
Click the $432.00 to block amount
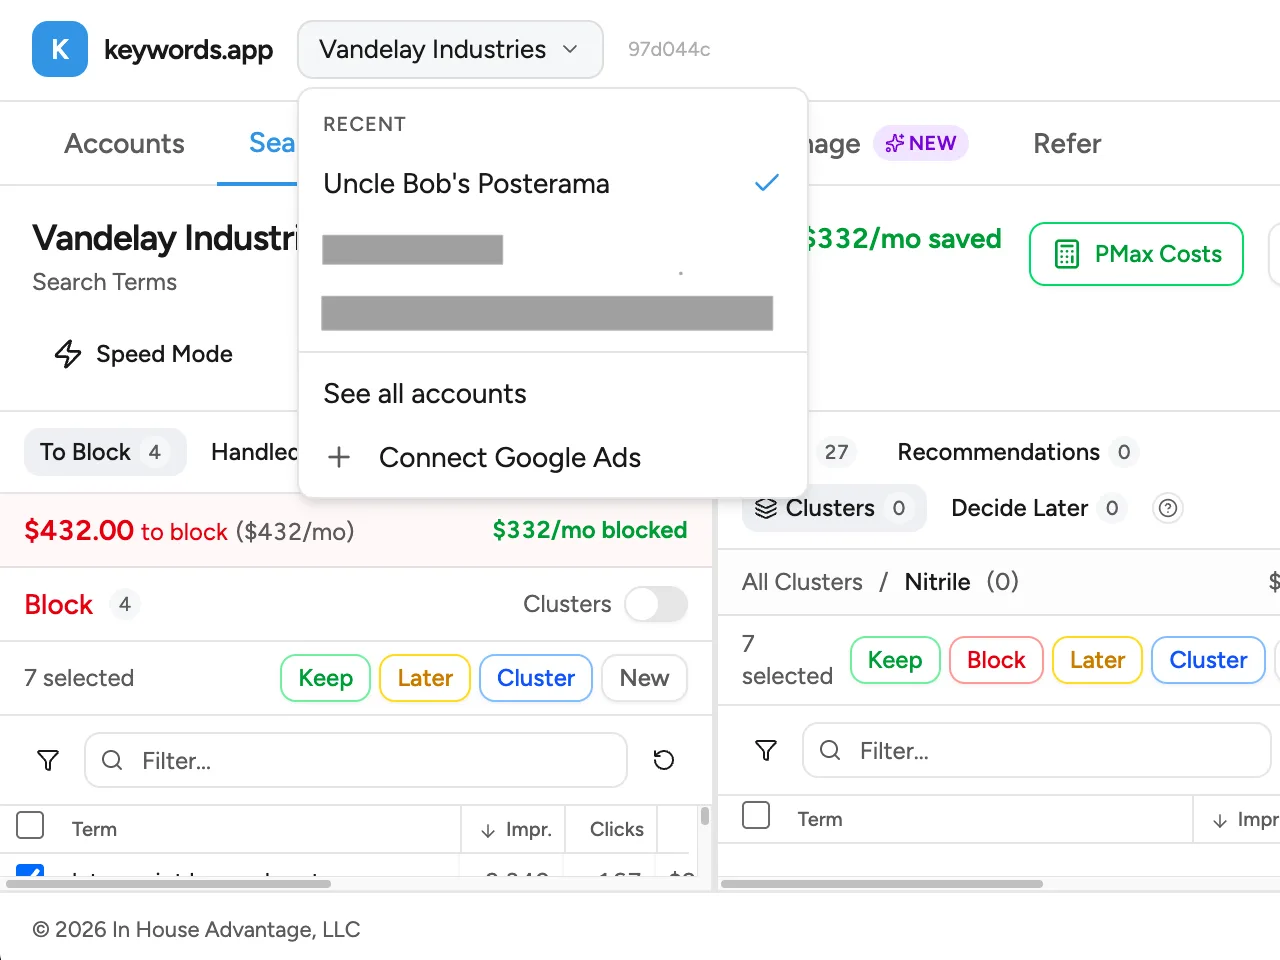pos(79,530)
